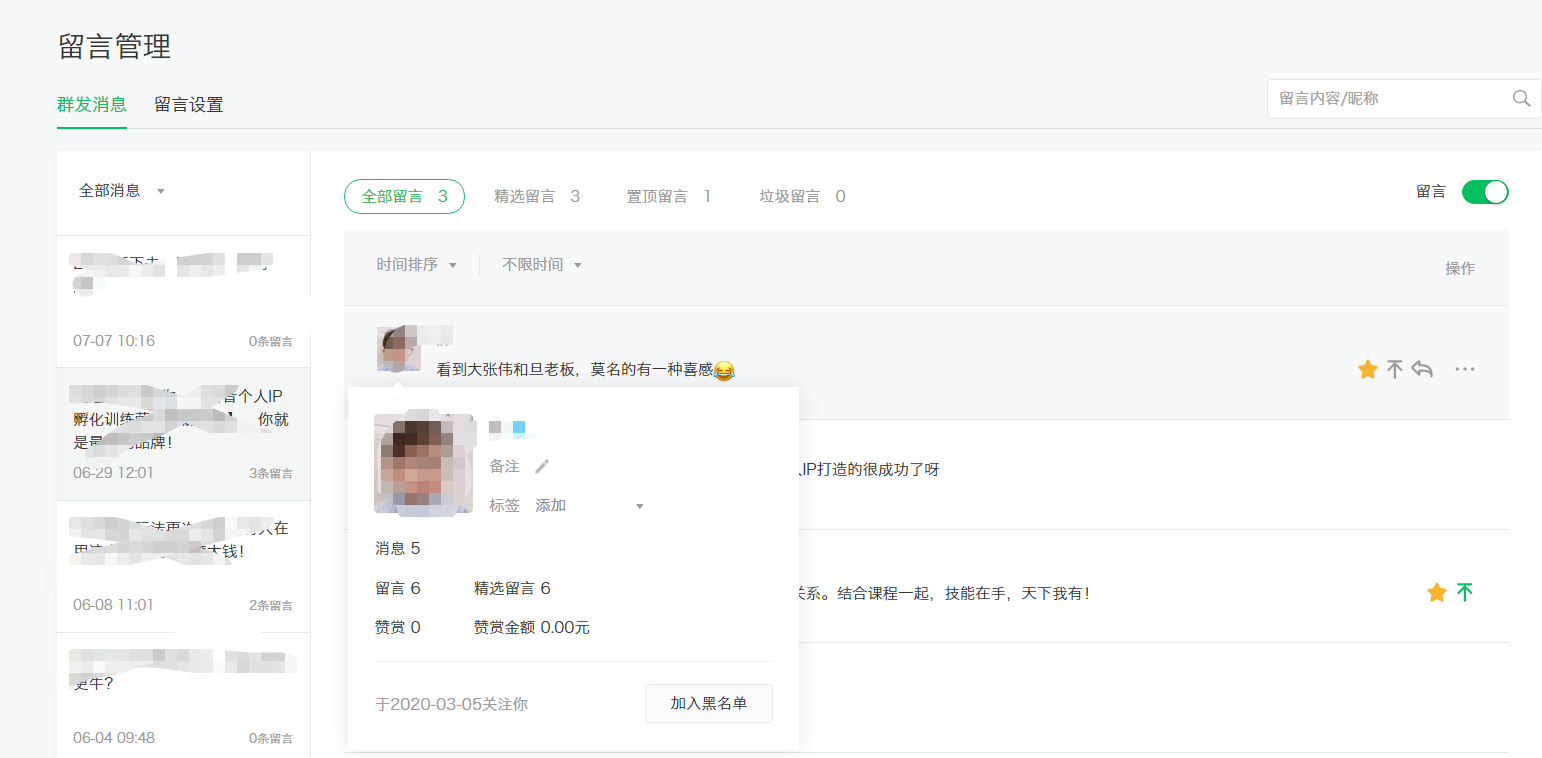Click the large profile photo in popup
The width and height of the screenshot is (1542, 758).
pyautogui.click(x=424, y=464)
